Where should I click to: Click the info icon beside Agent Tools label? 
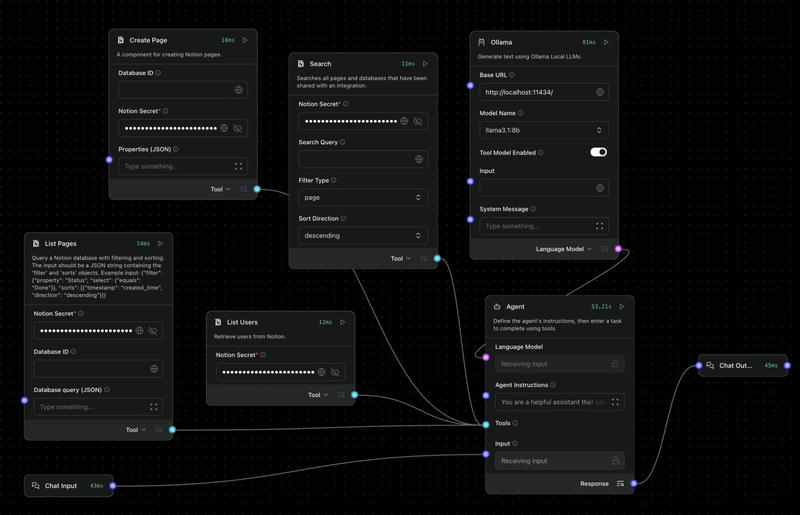515,423
